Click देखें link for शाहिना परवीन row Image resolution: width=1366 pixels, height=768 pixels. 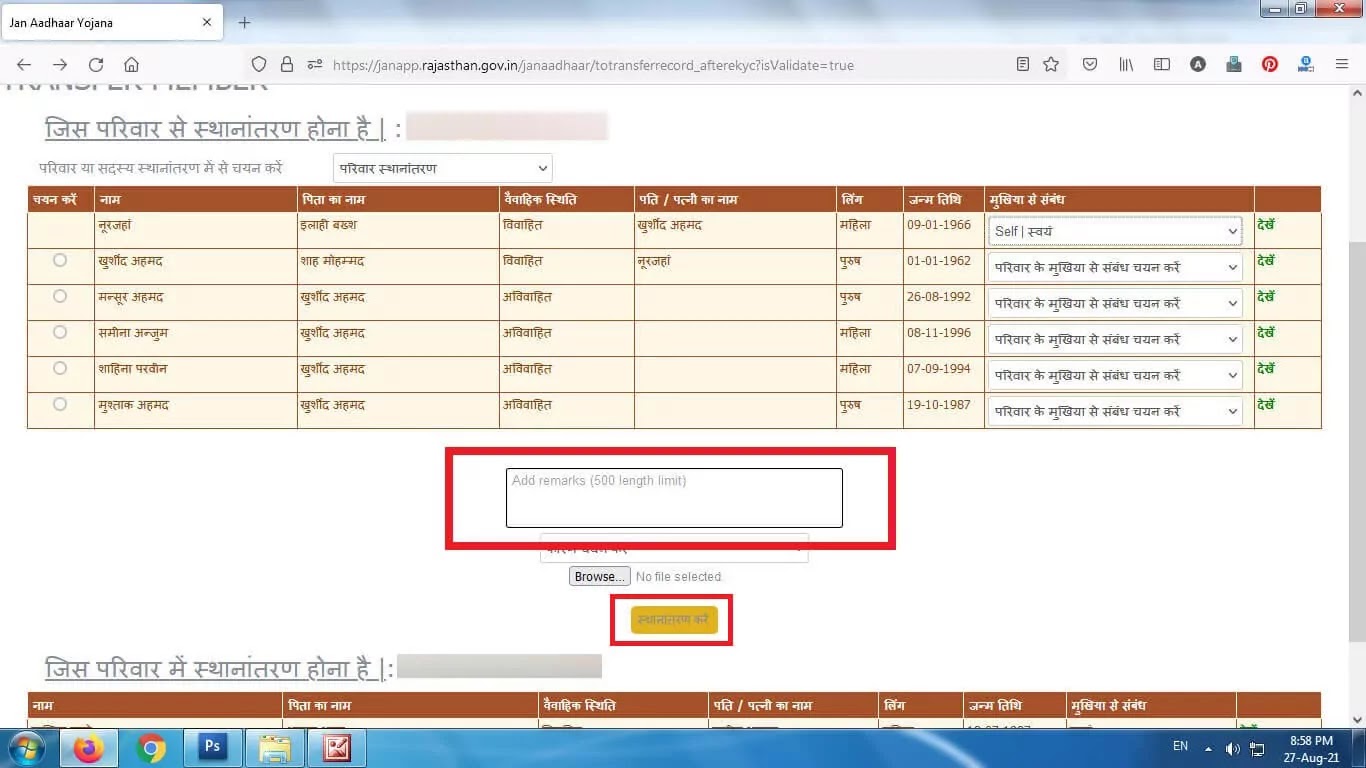click(x=1266, y=369)
